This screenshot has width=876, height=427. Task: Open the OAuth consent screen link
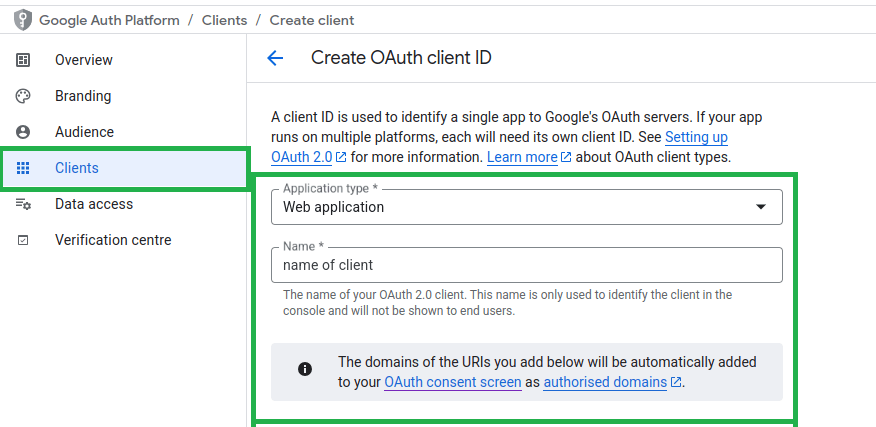click(452, 382)
